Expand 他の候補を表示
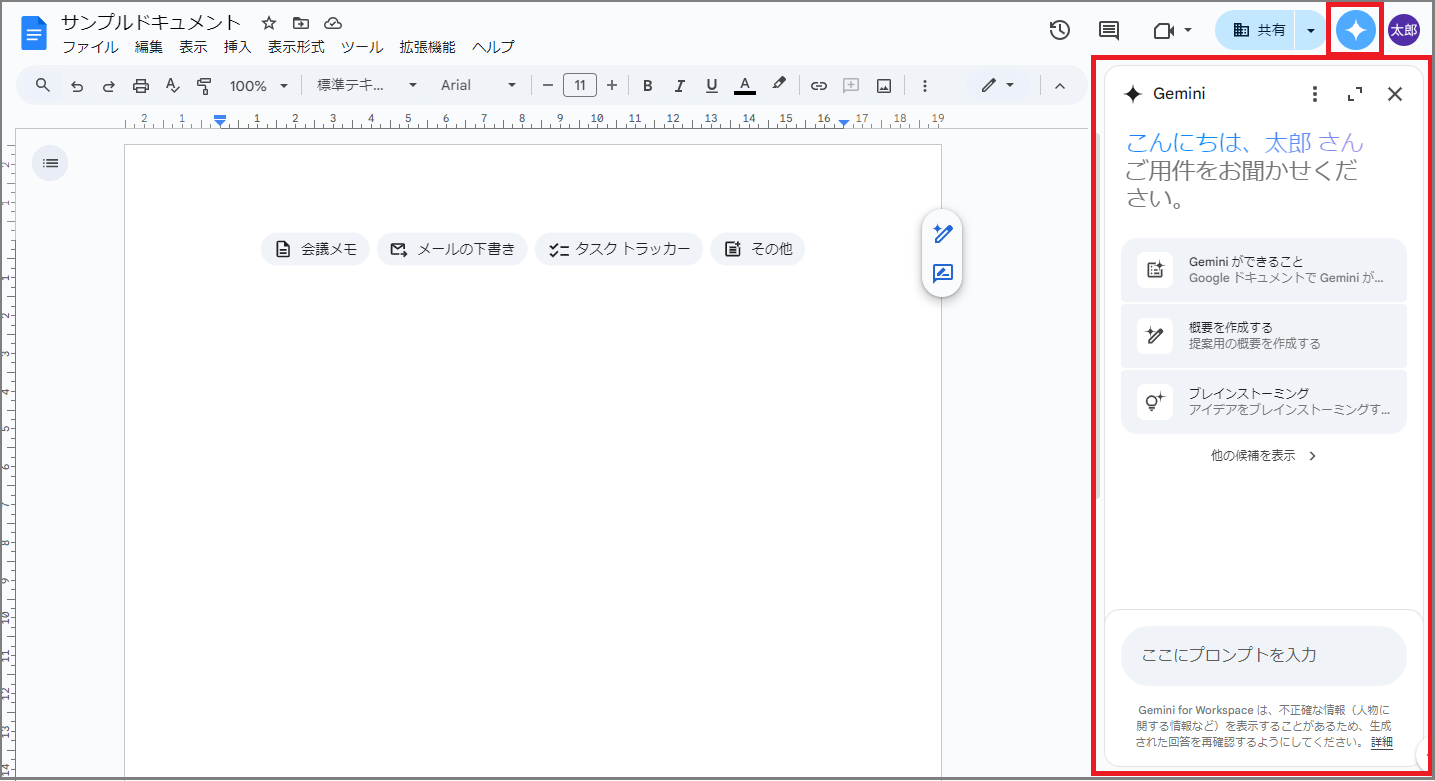The image size is (1435, 781). 1264,455
